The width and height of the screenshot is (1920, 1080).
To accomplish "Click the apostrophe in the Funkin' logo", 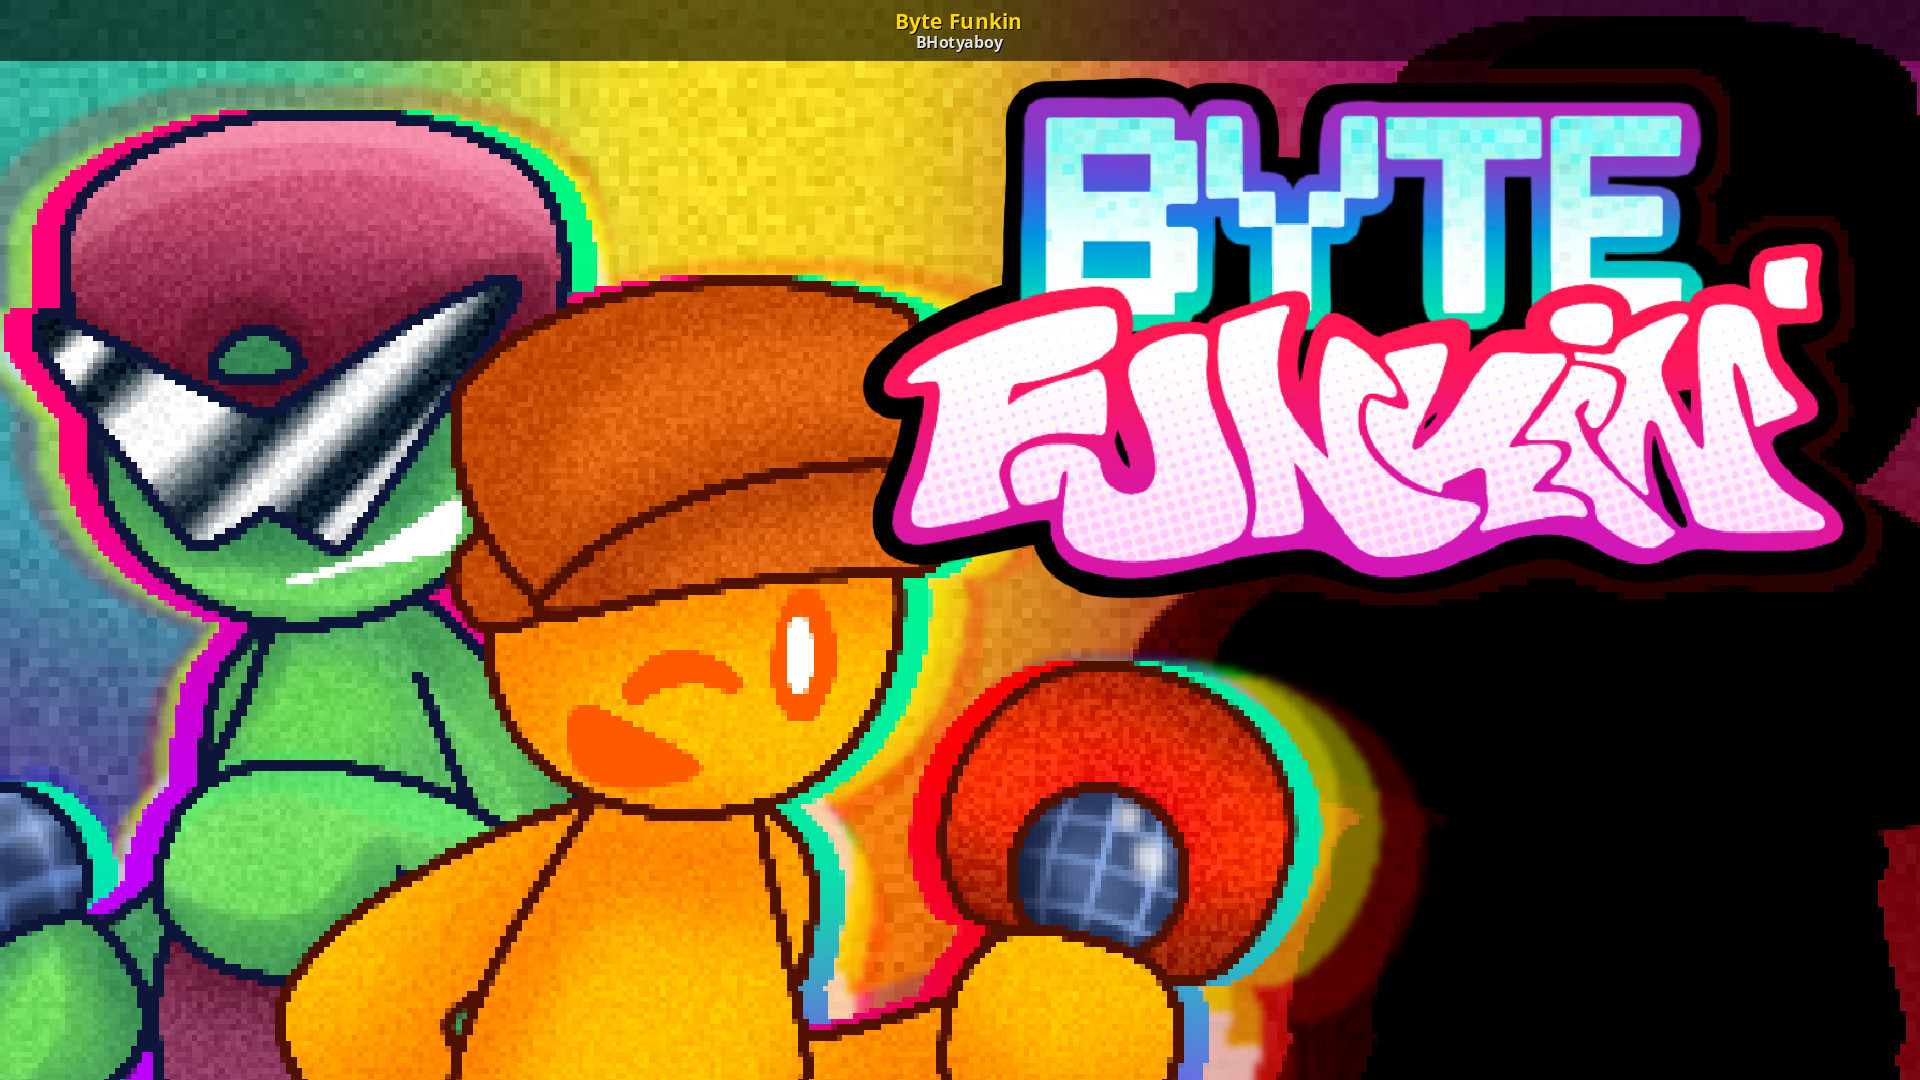I will (1788, 282).
